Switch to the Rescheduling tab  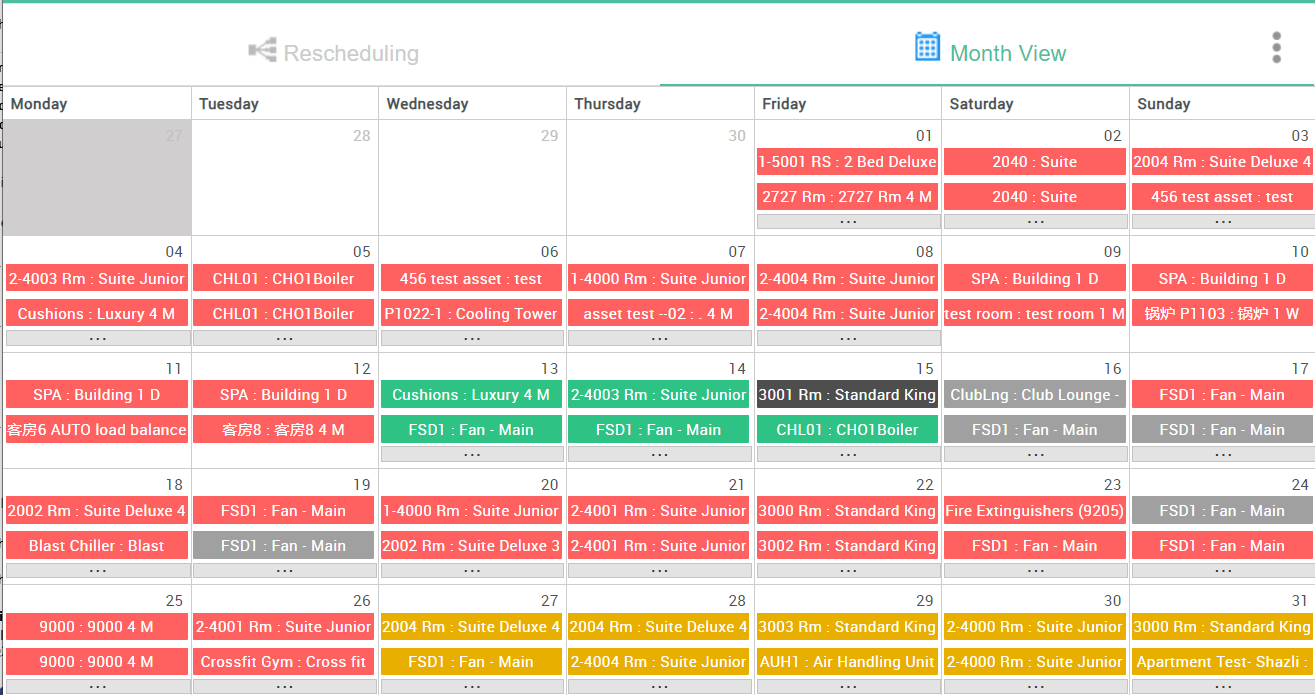pyautogui.click(x=333, y=52)
